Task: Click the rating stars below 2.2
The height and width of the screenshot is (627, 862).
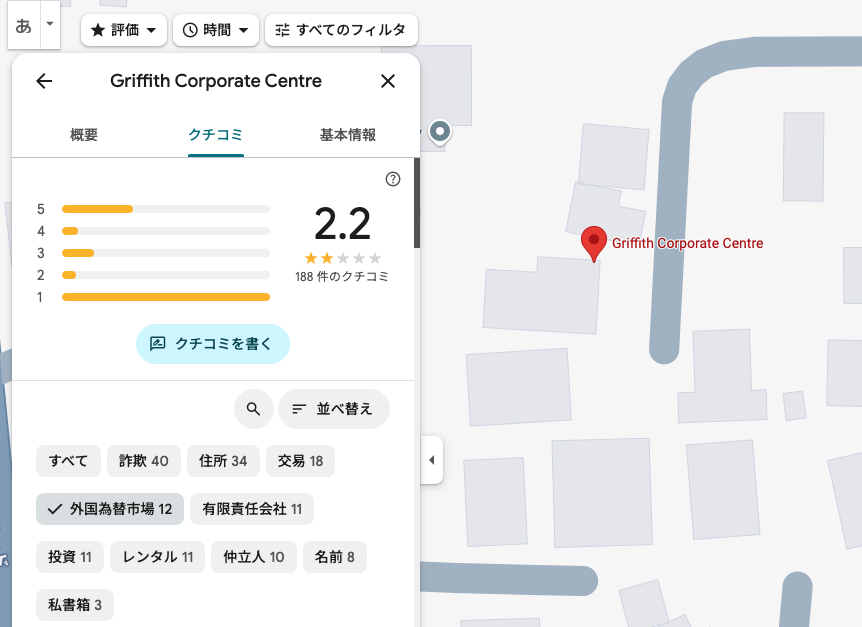Action: pos(342,258)
